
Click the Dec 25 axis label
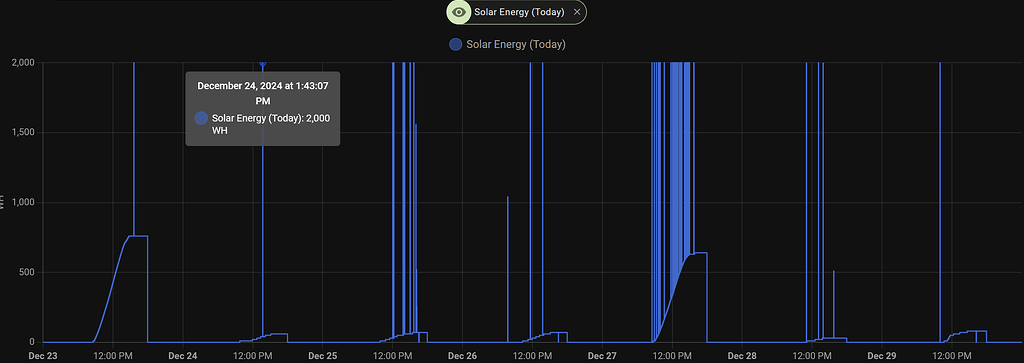pos(323,356)
